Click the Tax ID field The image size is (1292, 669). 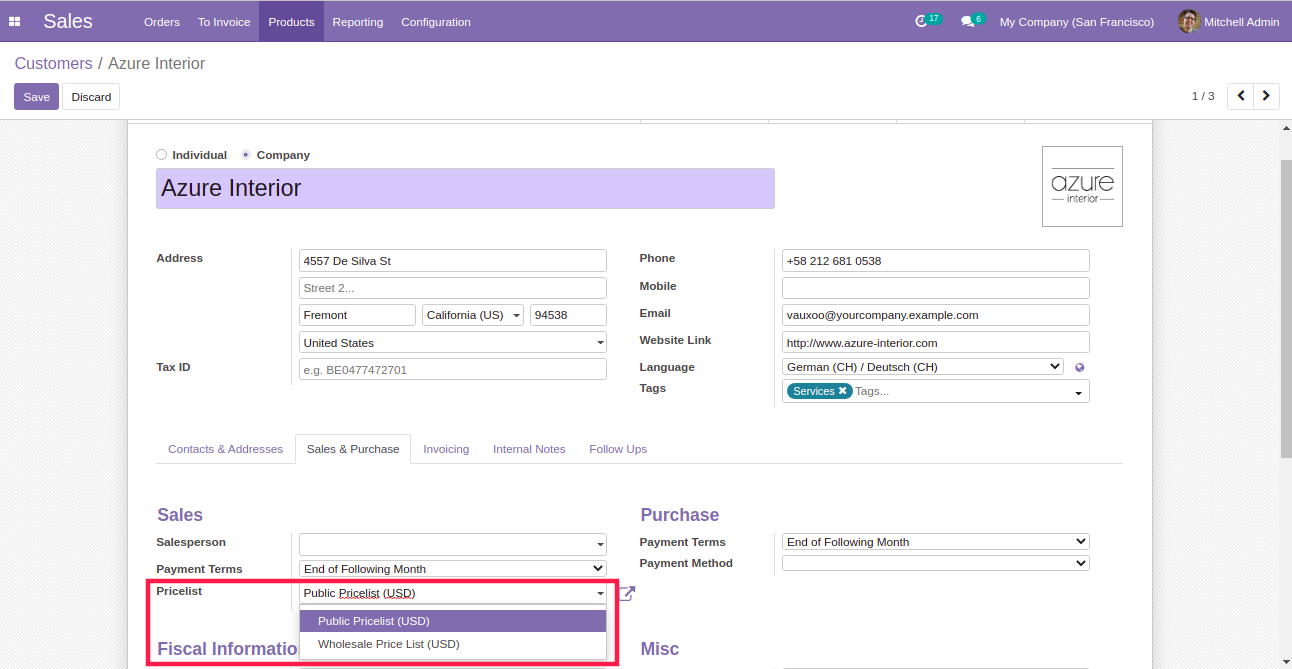click(453, 370)
